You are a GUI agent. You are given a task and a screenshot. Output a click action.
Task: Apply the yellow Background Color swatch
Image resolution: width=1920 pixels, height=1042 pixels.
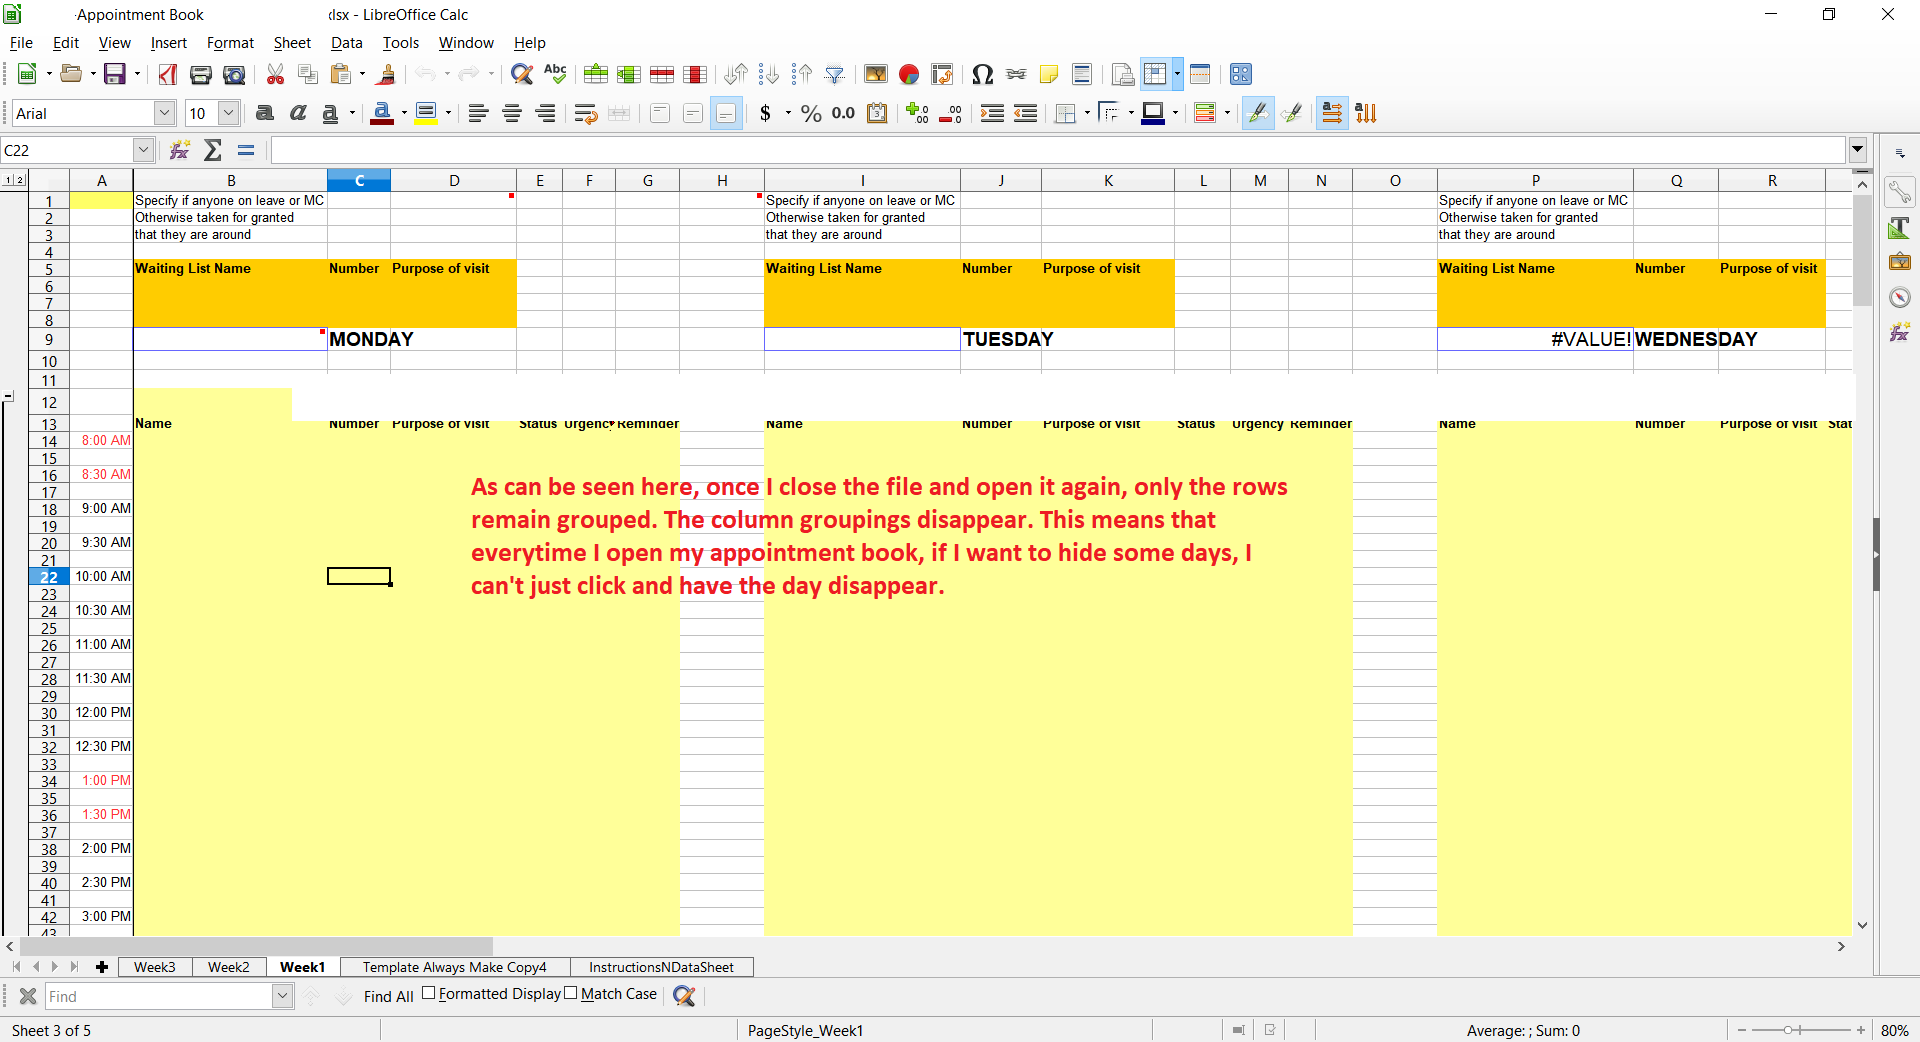tap(426, 113)
